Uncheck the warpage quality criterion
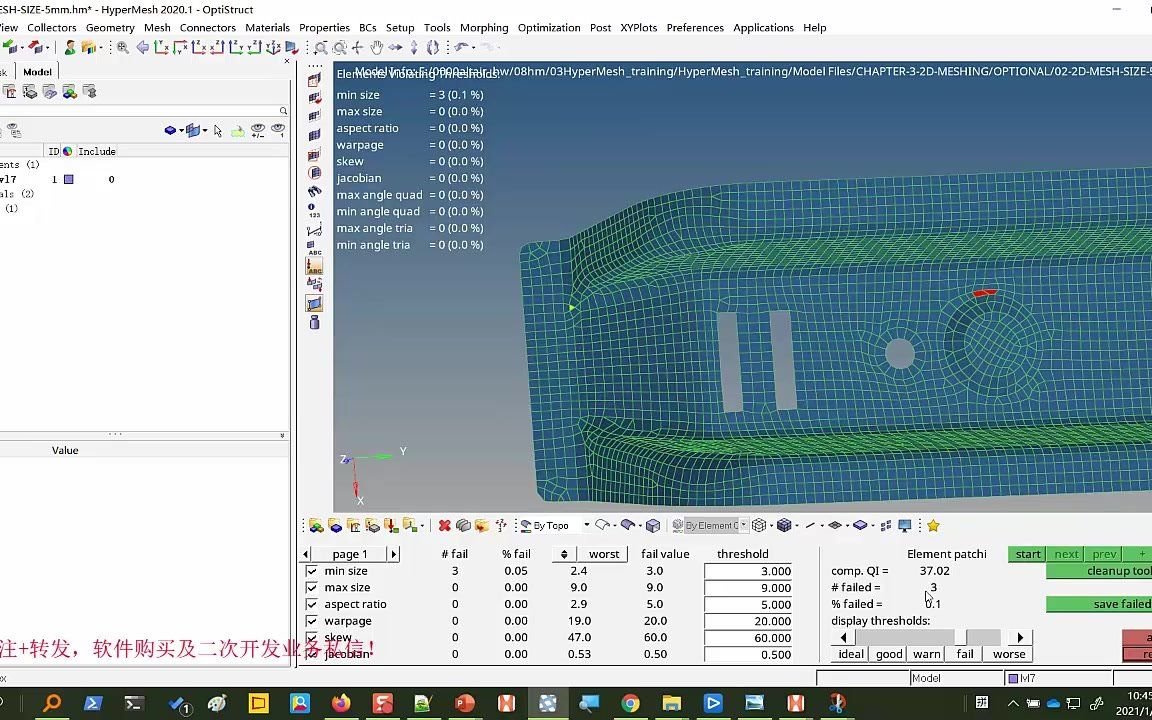Image resolution: width=1152 pixels, height=720 pixels. coord(313,620)
